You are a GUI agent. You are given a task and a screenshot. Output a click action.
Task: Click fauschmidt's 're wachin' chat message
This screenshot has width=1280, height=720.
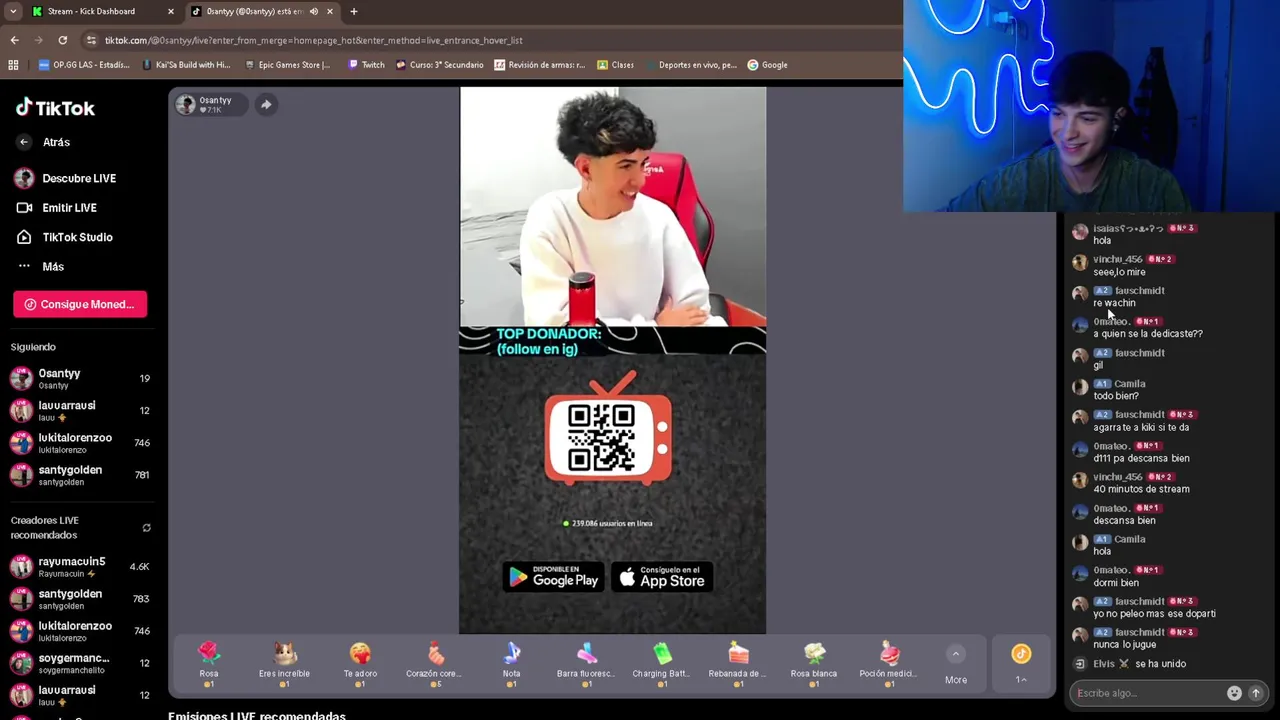point(1114,303)
